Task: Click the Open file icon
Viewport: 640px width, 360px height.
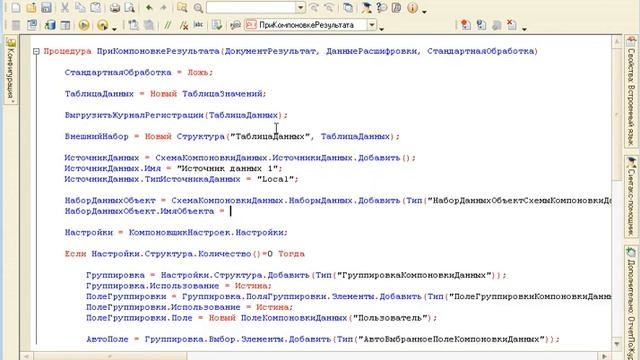Action: point(31,7)
